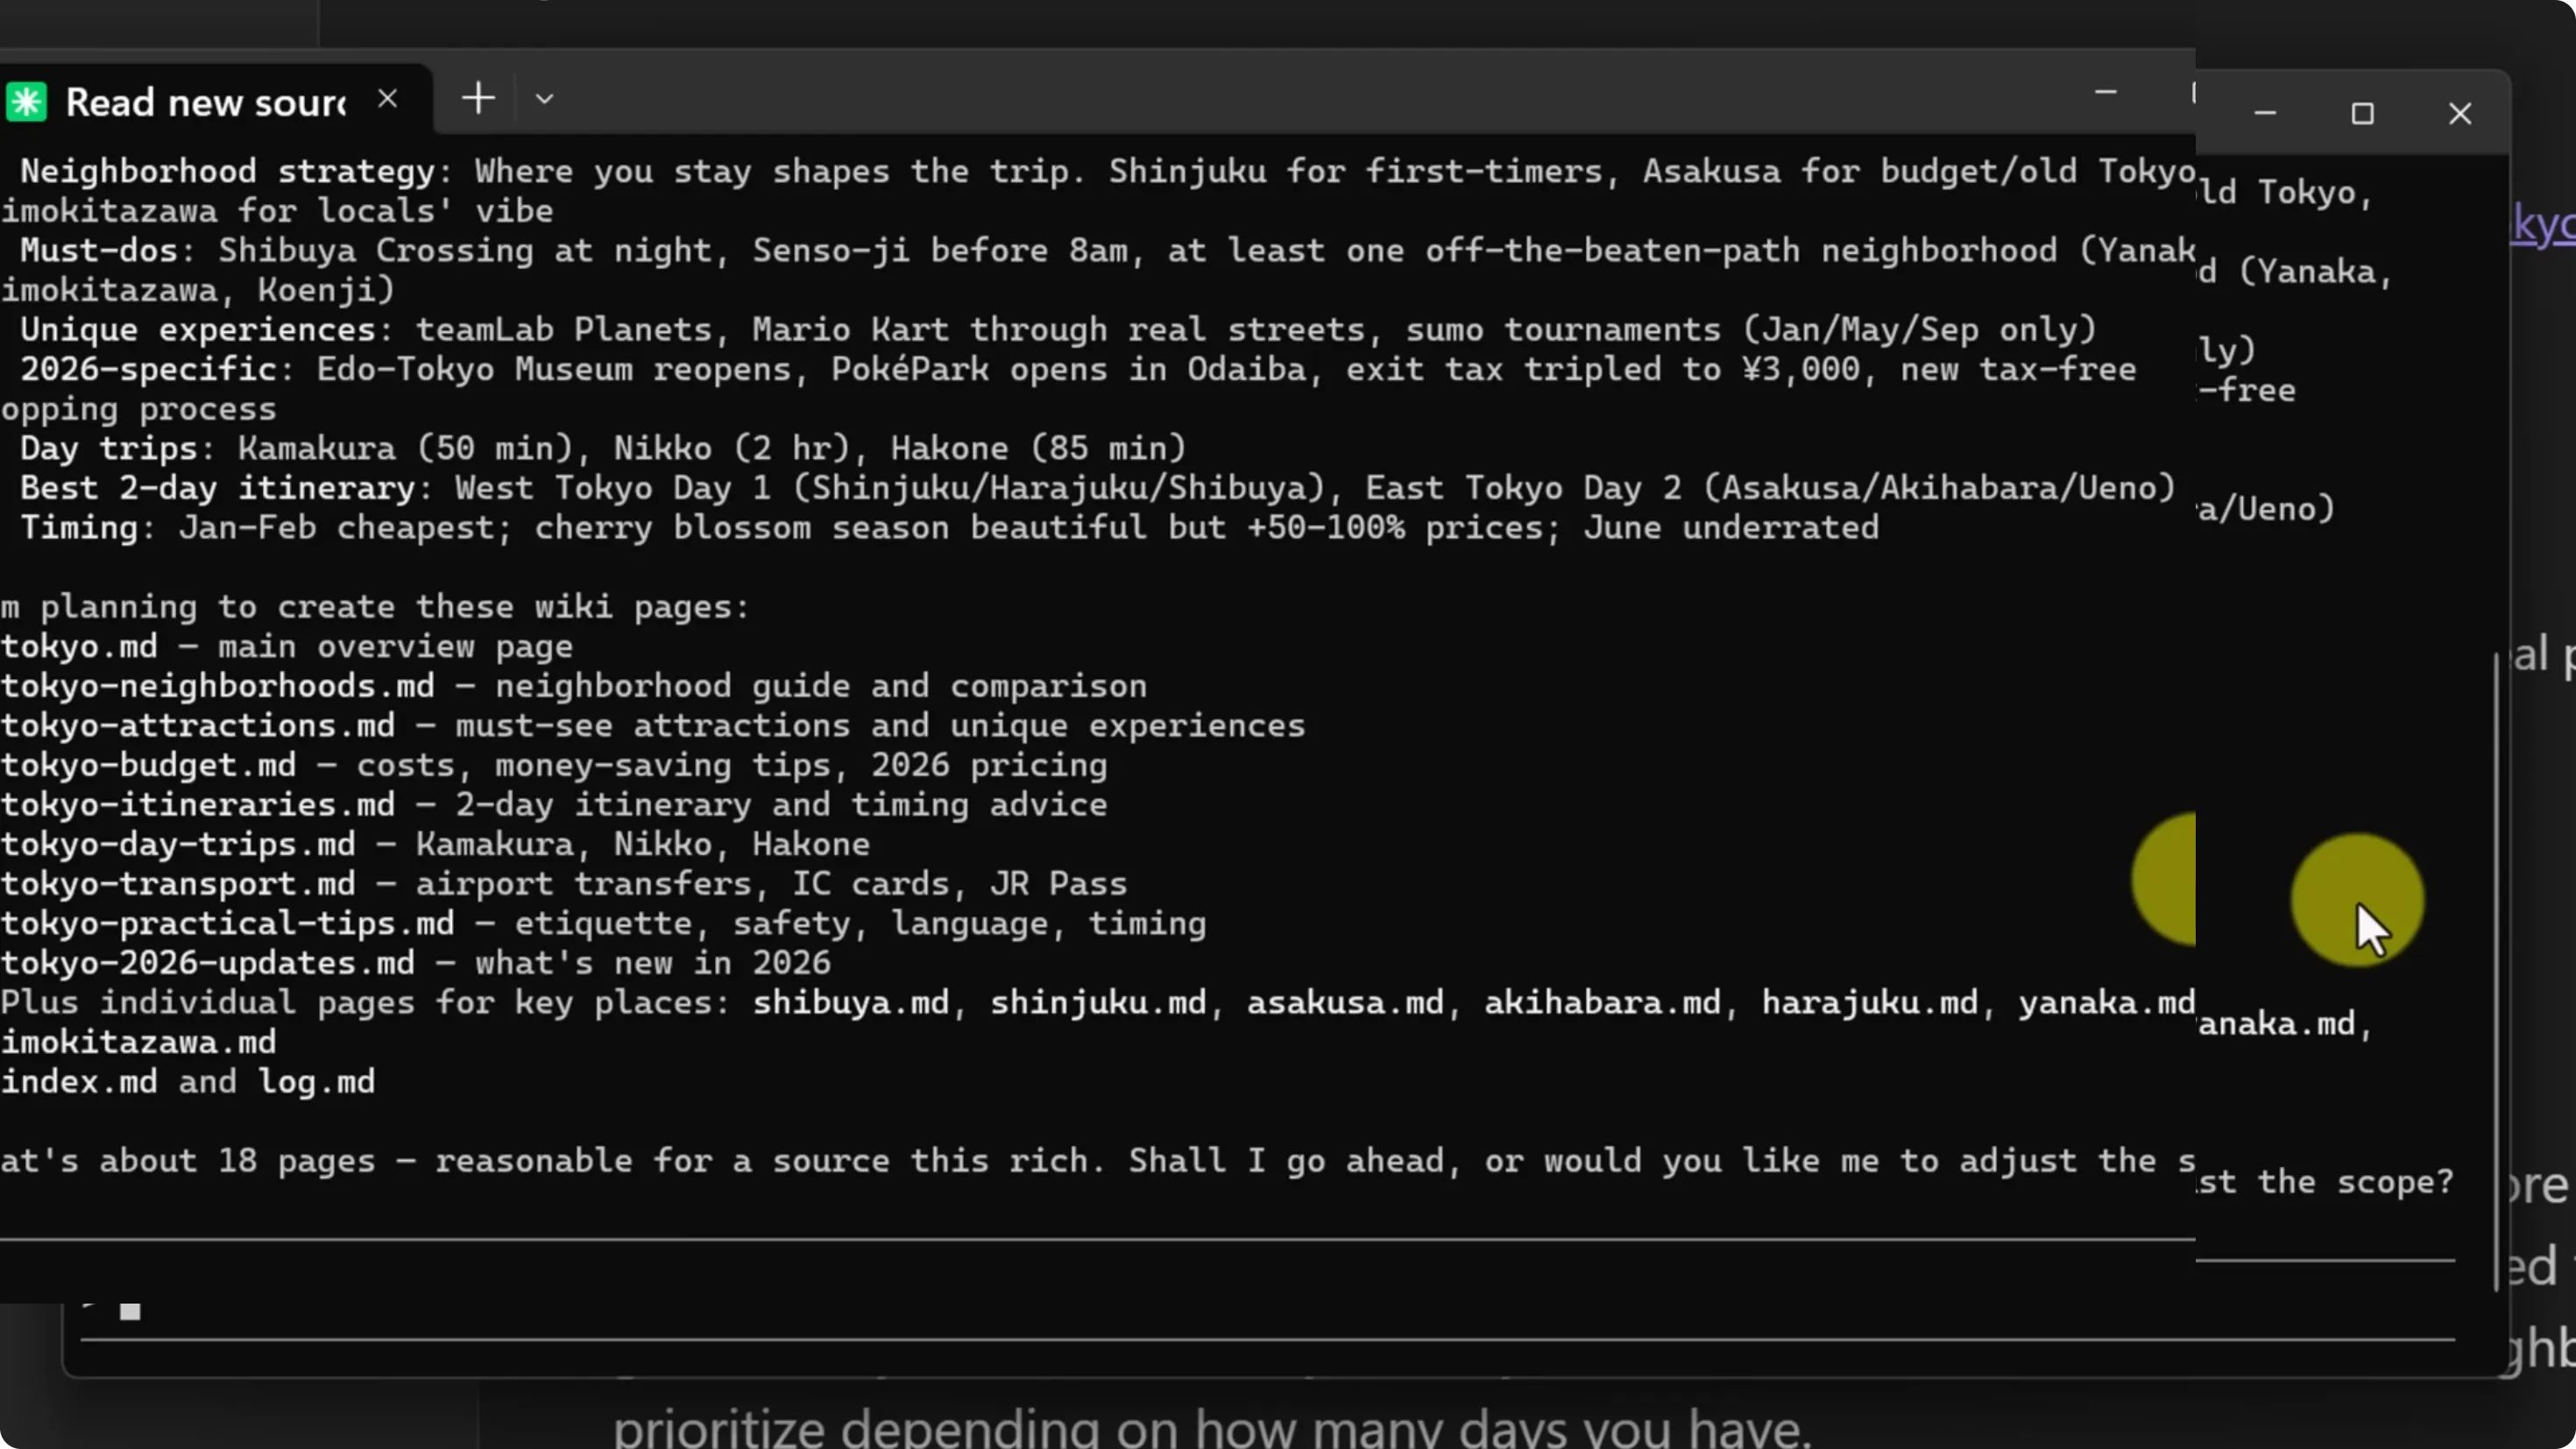Click the 'index.md' file name

click(x=79, y=1082)
